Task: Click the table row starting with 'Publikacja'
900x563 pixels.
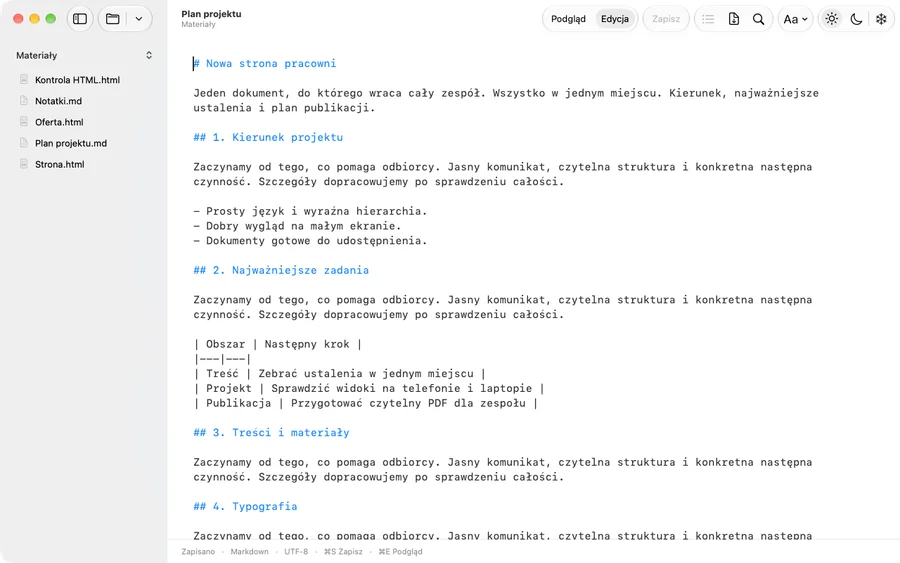Action: pos(366,403)
